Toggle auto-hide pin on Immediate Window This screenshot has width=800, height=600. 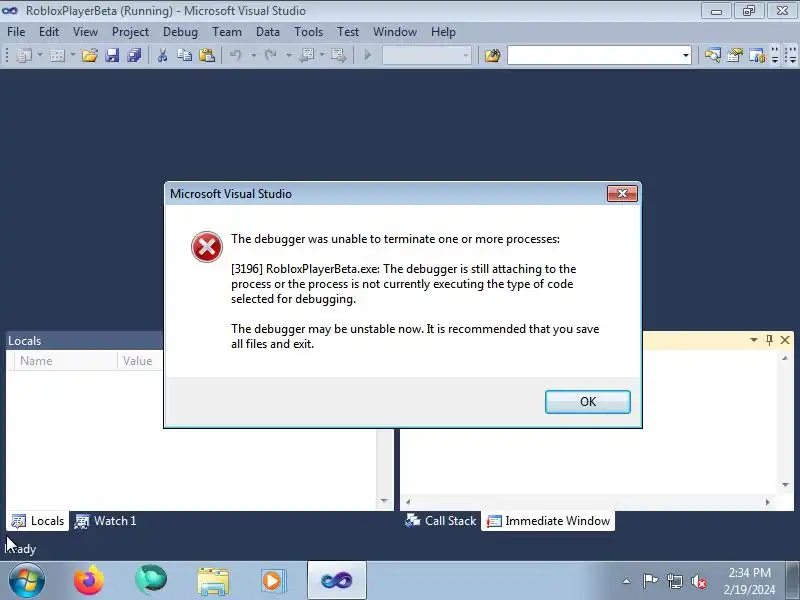(769, 340)
